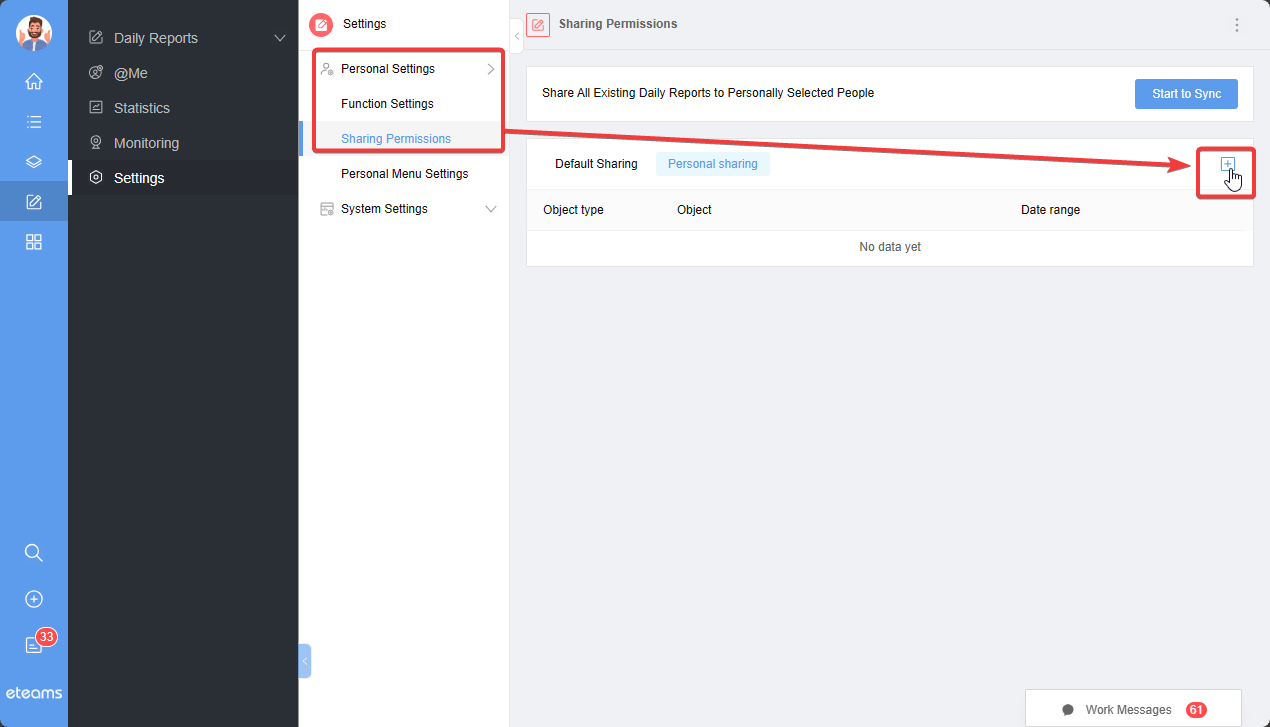Screen dimensions: 1270x727
Task: Open the list icon in left rail
Action: coord(34,122)
